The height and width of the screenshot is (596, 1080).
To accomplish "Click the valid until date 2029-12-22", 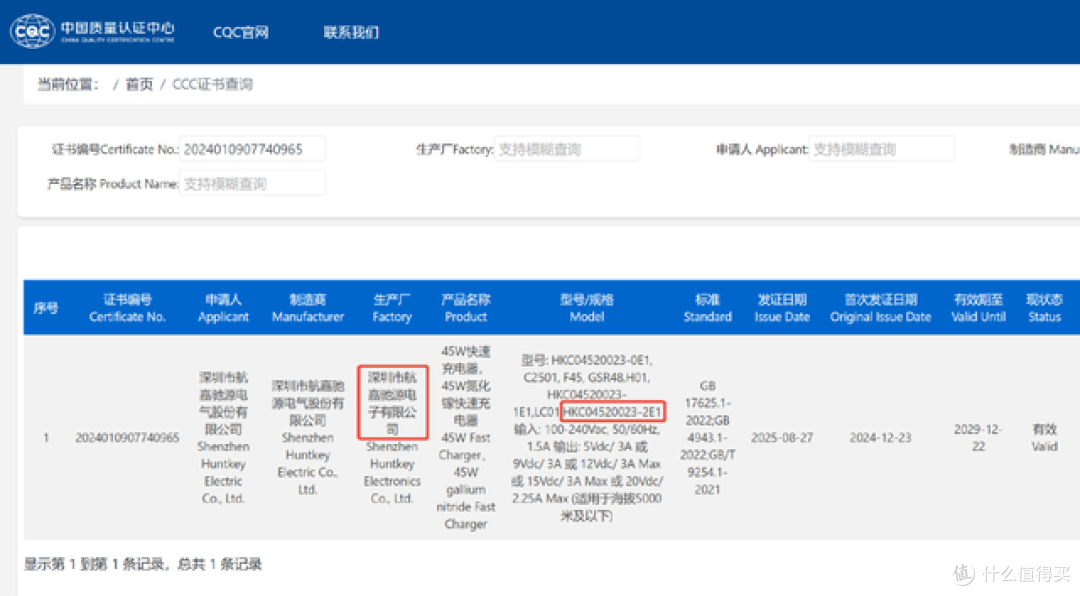I will (978, 438).
